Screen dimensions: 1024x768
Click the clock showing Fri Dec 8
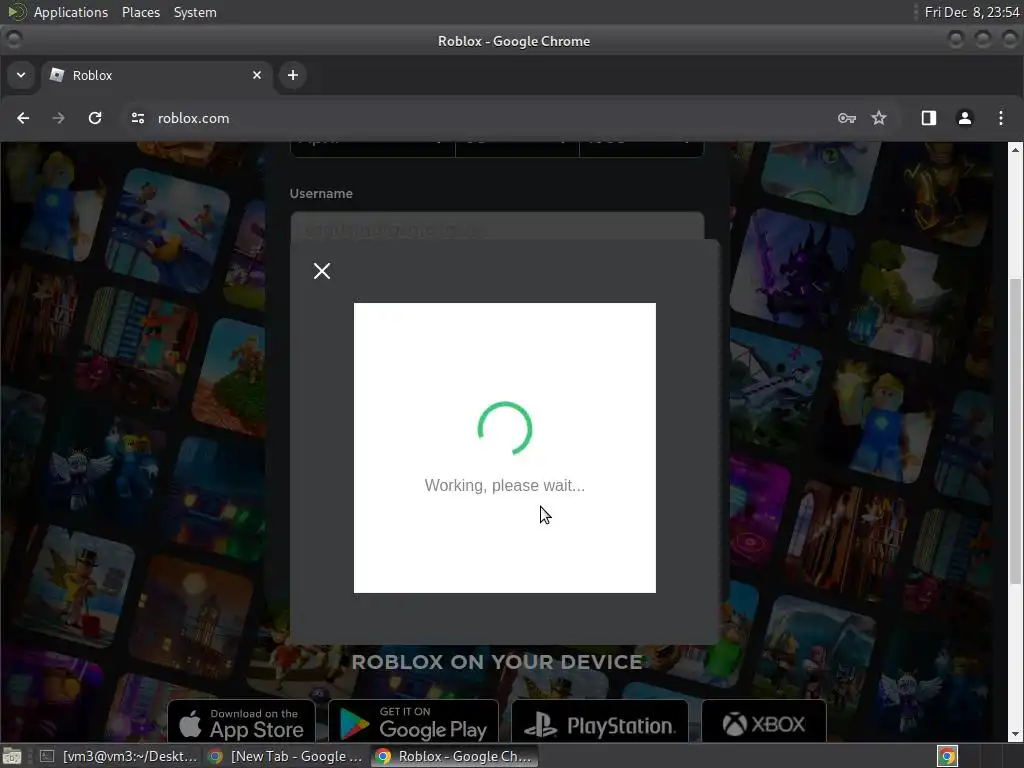pyautogui.click(x=972, y=12)
